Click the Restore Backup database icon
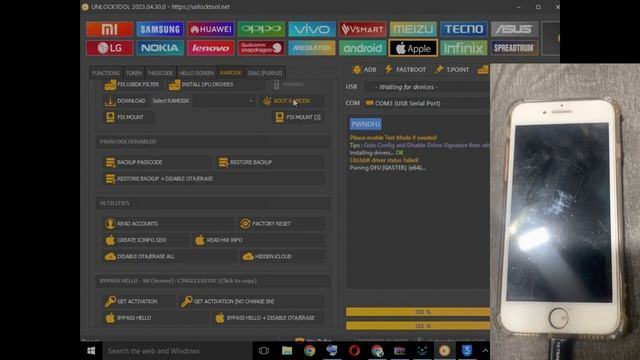The width and height of the screenshot is (640, 360). [223, 162]
